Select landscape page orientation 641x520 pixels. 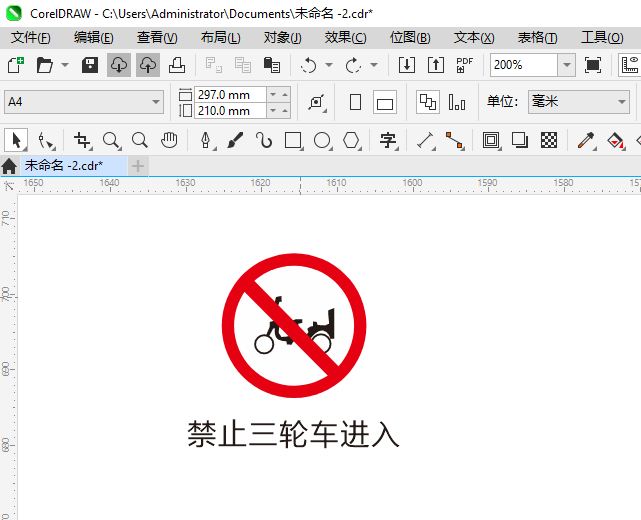pos(385,102)
